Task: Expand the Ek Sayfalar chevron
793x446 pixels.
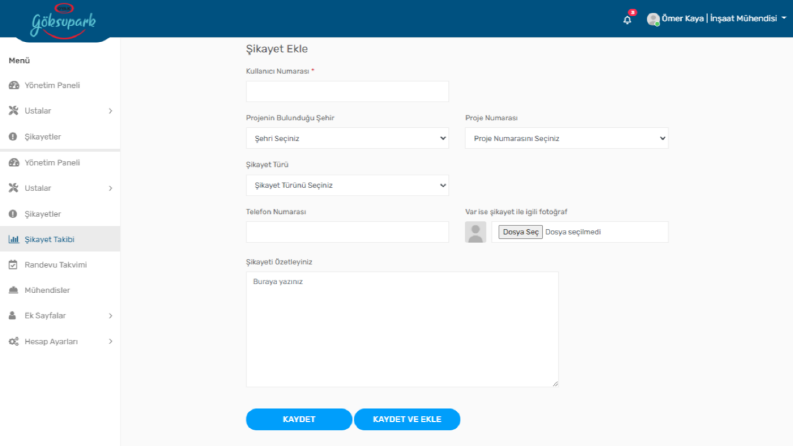Action: [x=110, y=316]
